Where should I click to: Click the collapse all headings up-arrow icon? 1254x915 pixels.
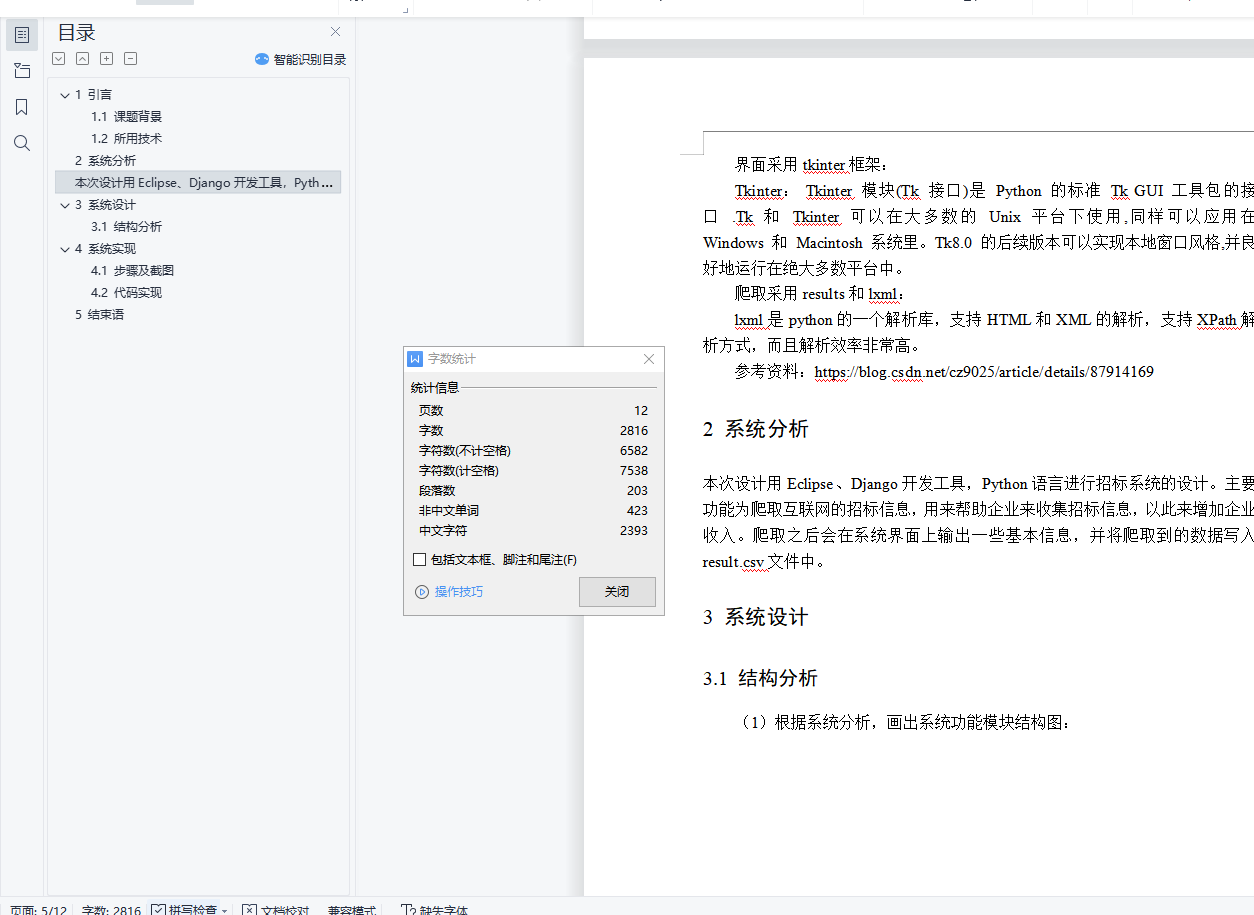coord(83,59)
